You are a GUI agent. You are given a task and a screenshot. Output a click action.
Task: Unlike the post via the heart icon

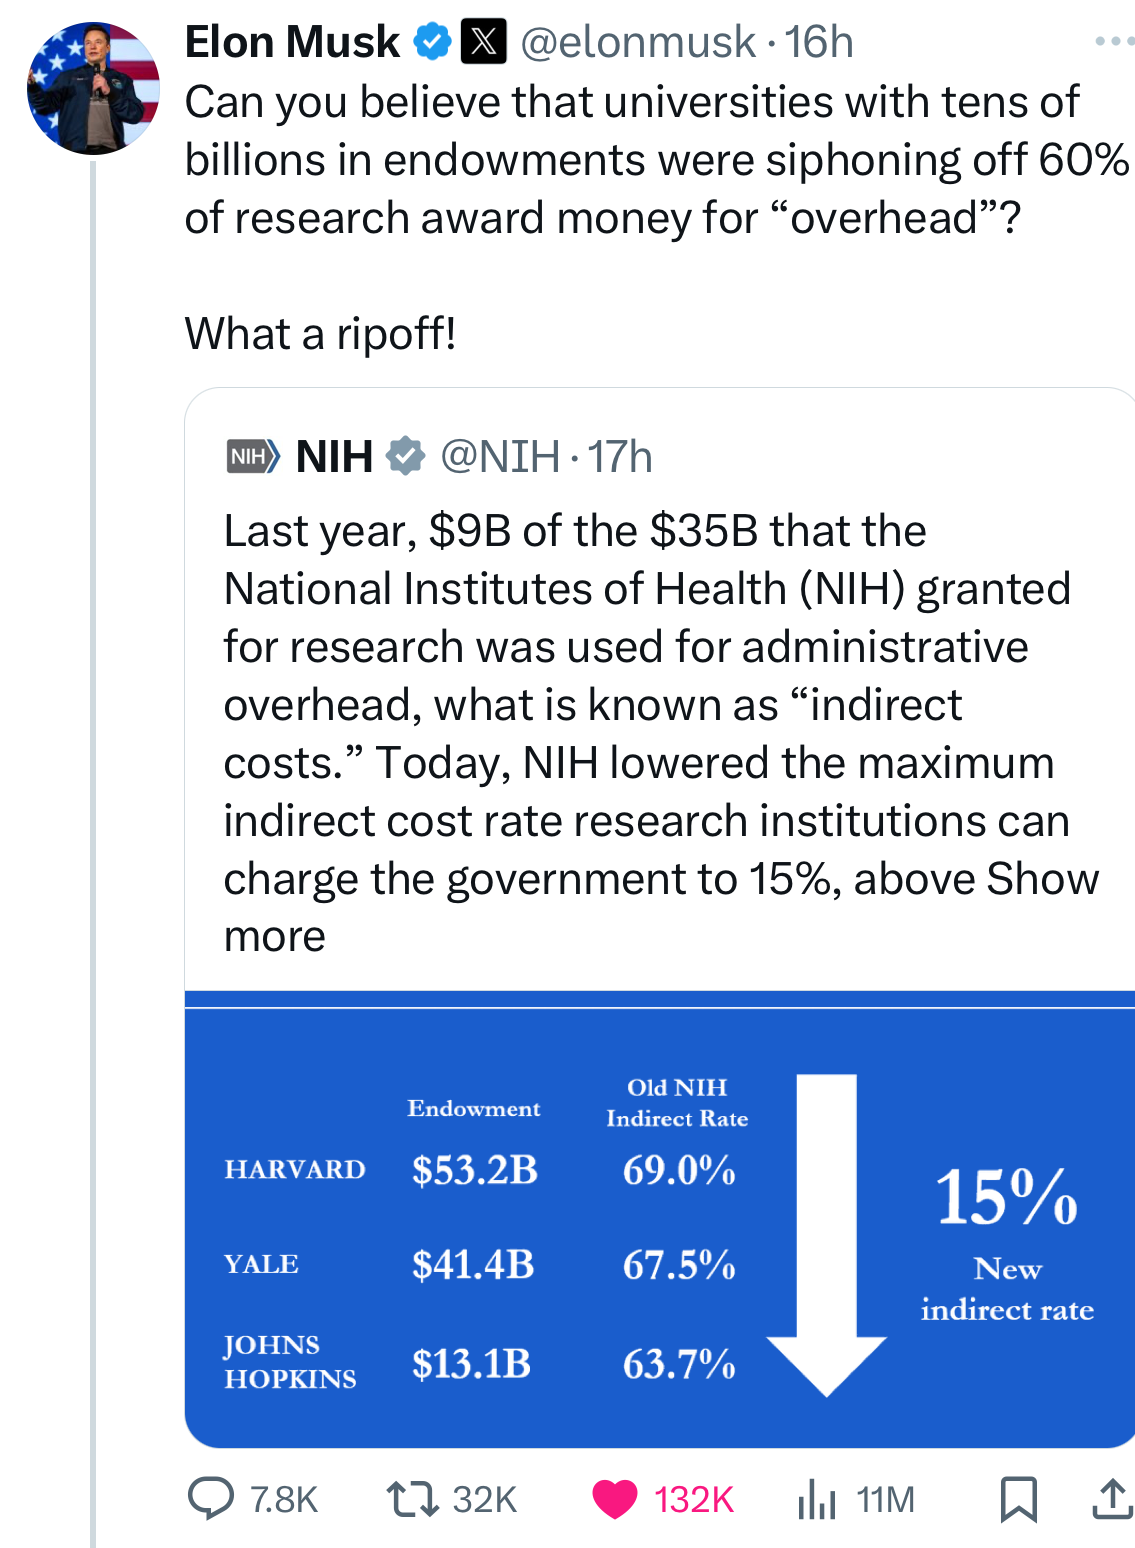click(614, 1499)
